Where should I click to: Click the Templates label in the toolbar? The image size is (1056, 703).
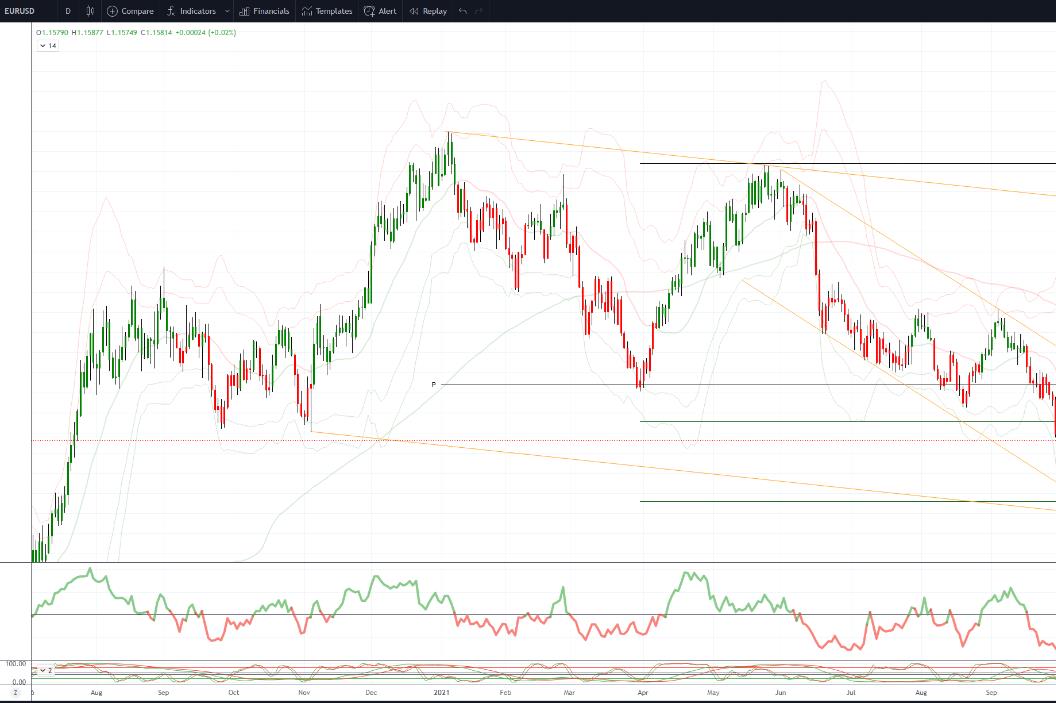coord(334,11)
